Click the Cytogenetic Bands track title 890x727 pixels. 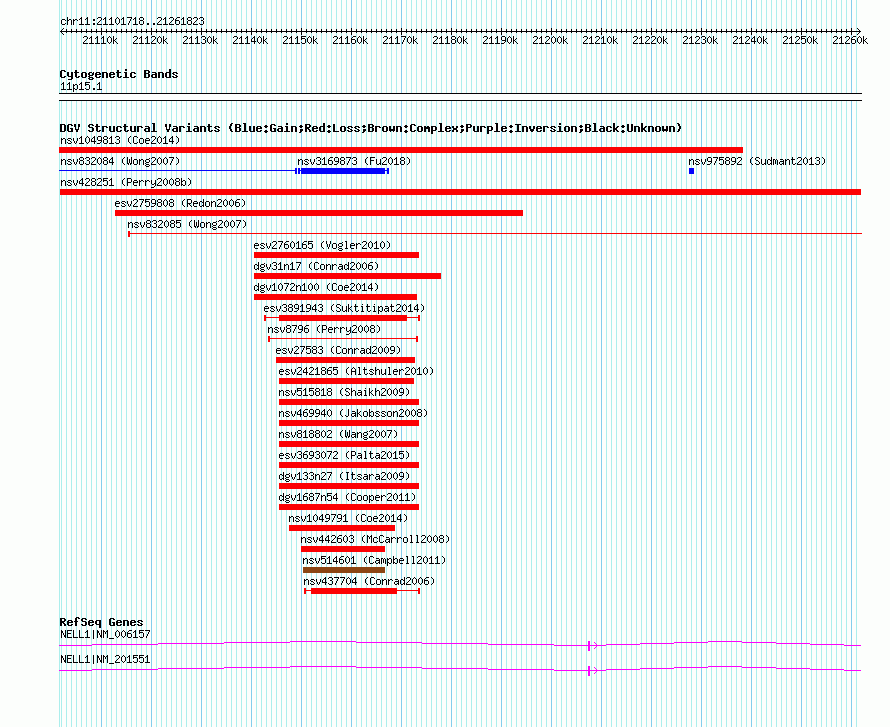119,74
